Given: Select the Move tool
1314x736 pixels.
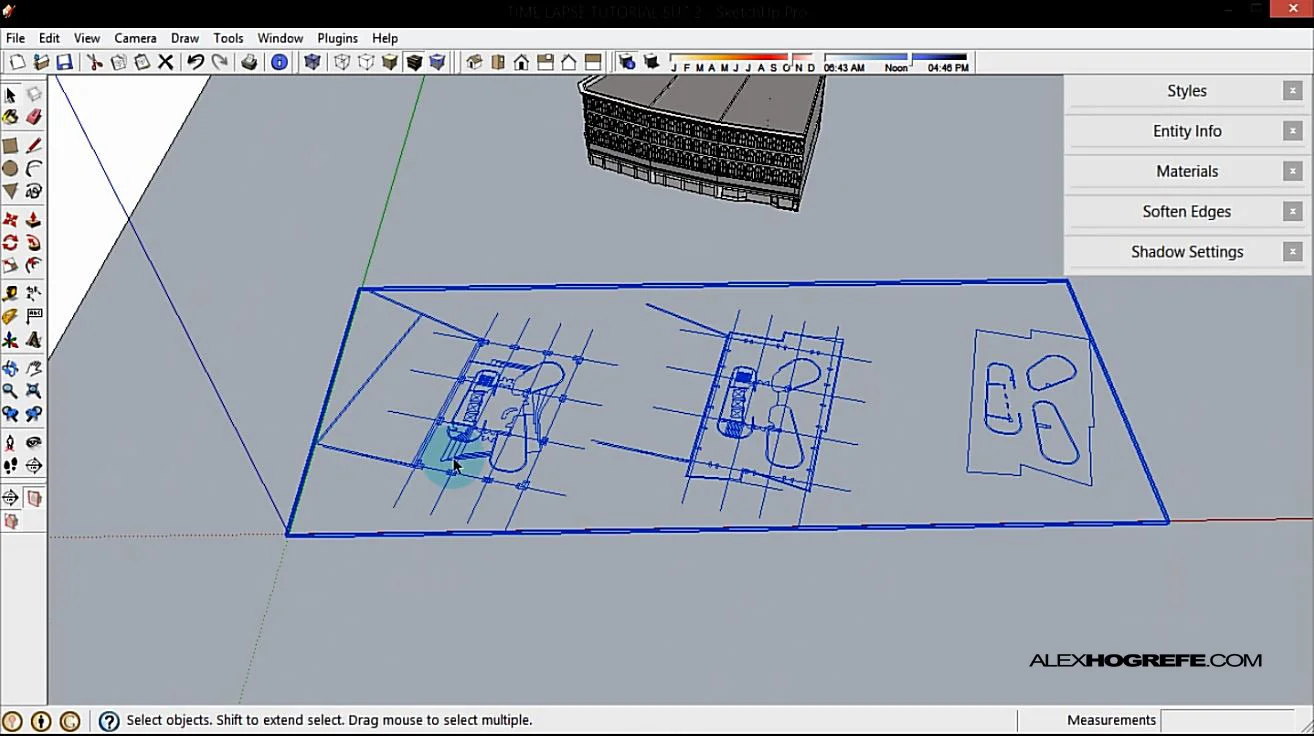Looking at the screenshot, I should coord(10,220).
